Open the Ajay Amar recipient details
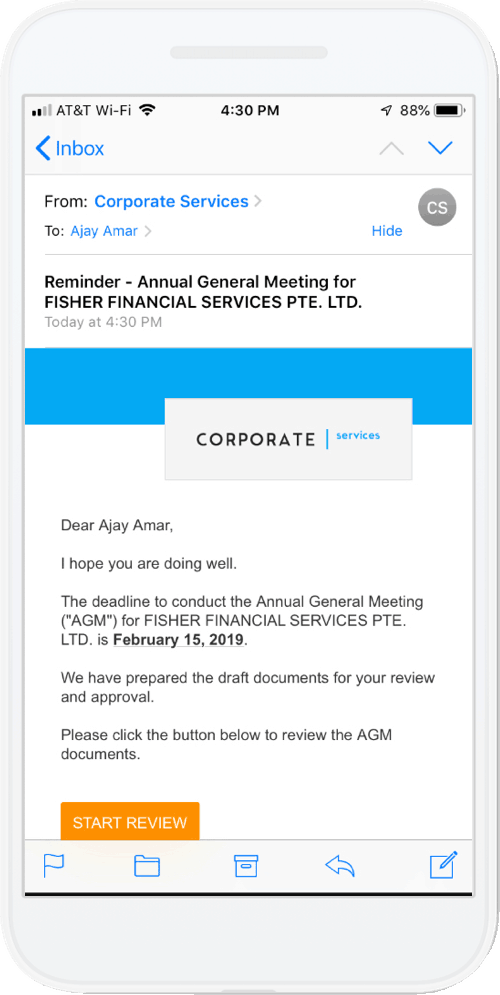 tap(104, 231)
